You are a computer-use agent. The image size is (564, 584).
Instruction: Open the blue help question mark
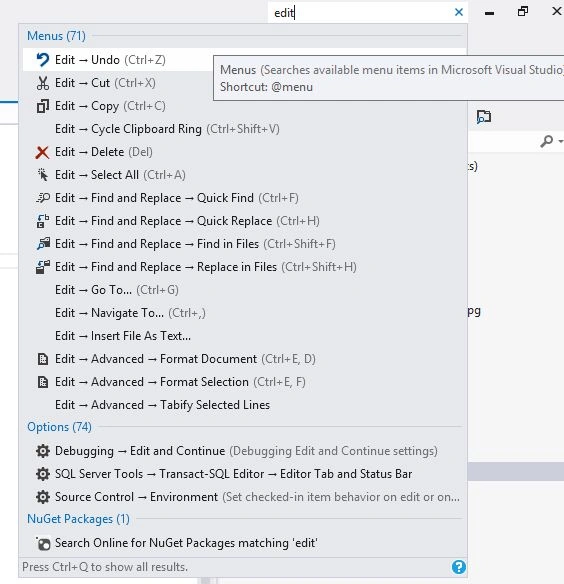[459, 567]
